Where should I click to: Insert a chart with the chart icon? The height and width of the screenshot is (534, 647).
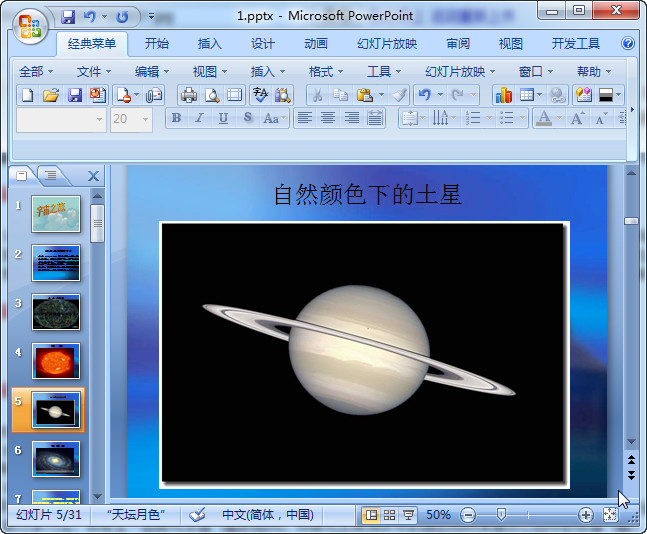coord(504,96)
